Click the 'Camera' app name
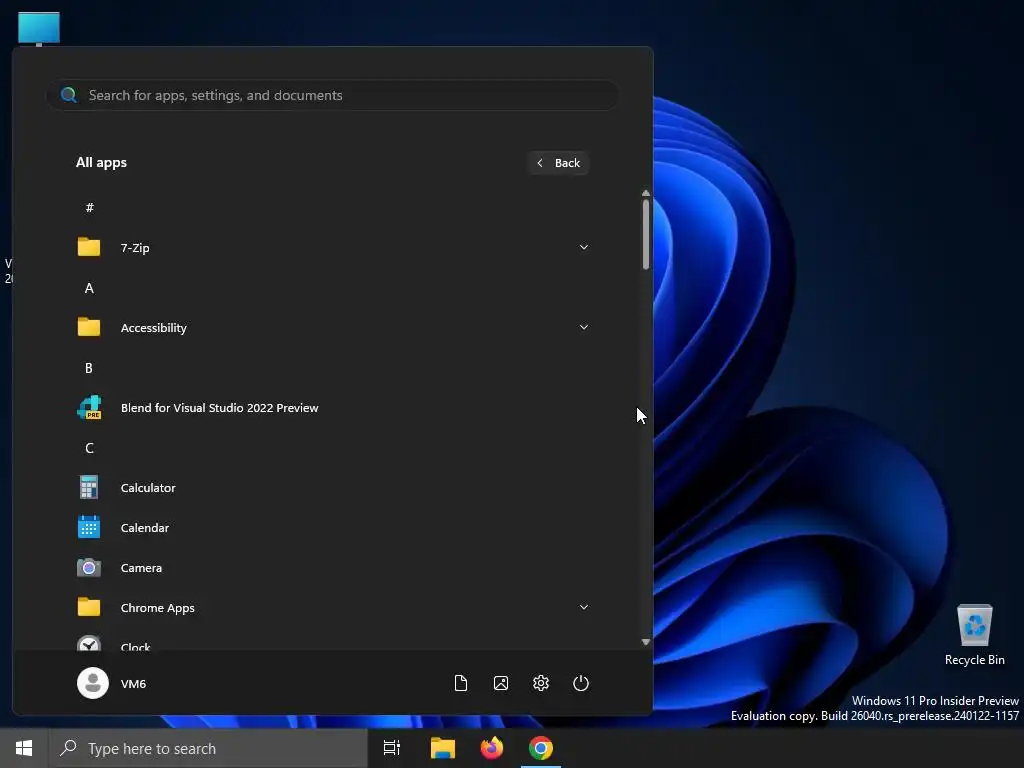The height and width of the screenshot is (768, 1024). [x=141, y=568]
